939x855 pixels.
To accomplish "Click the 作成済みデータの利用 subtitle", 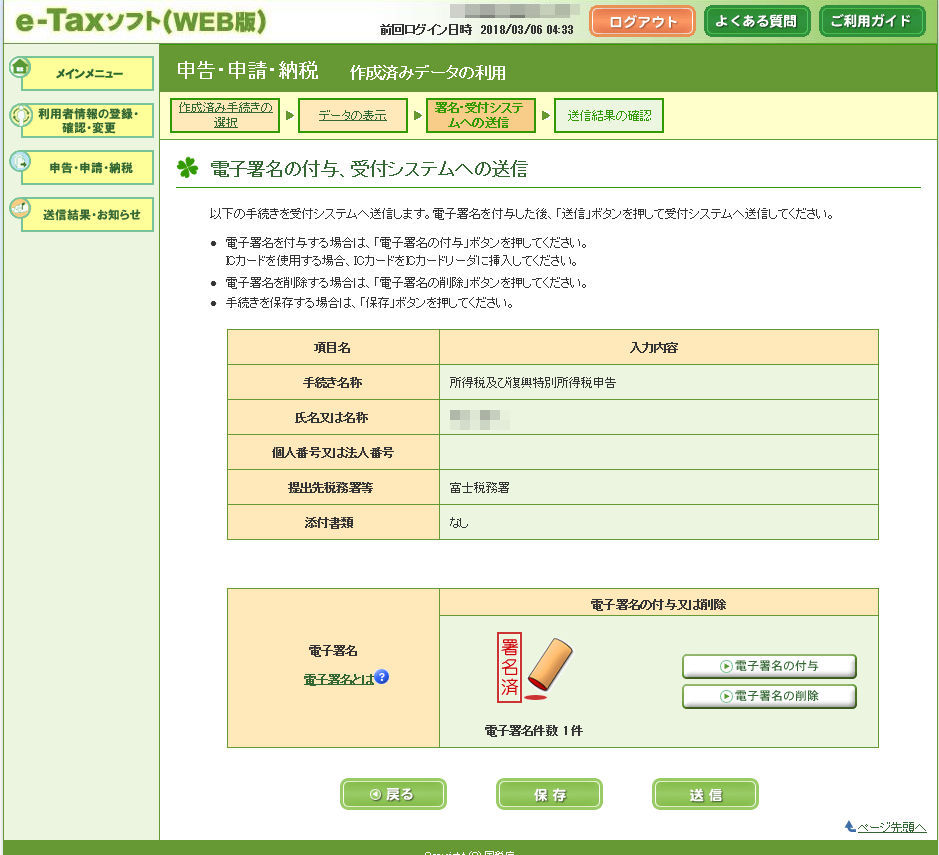I will [x=428, y=72].
